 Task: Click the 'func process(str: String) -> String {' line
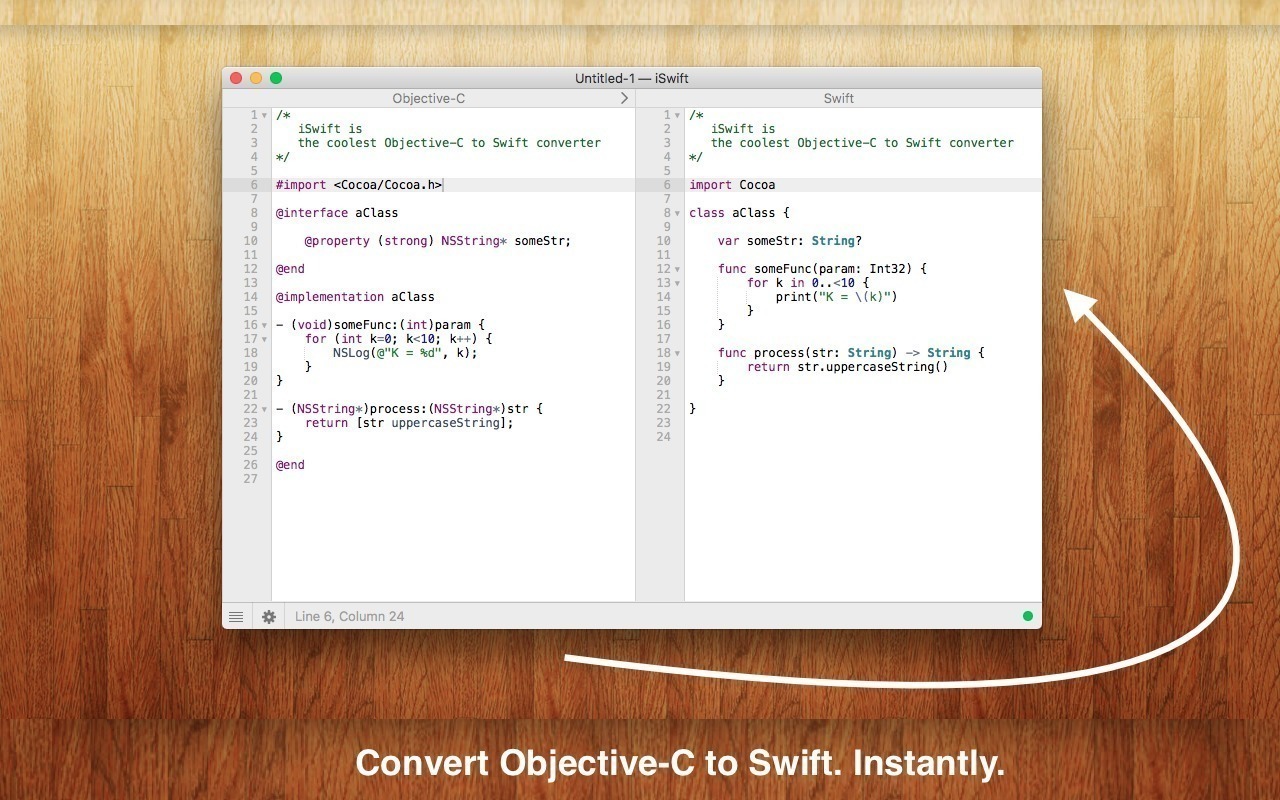[x=852, y=353]
